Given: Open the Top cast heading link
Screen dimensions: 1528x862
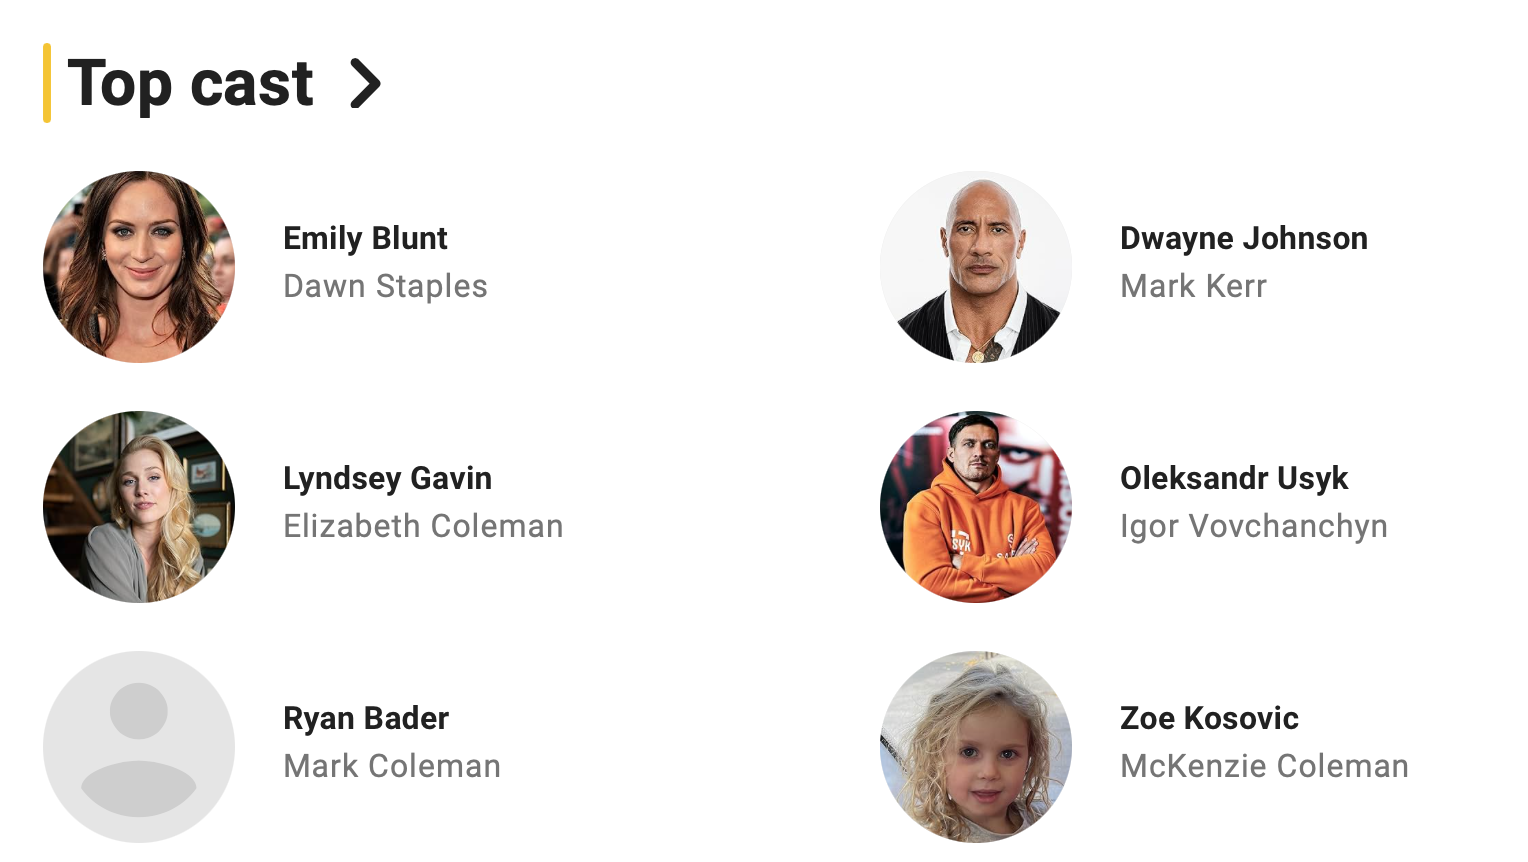Looking at the screenshot, I should (190, 84).
